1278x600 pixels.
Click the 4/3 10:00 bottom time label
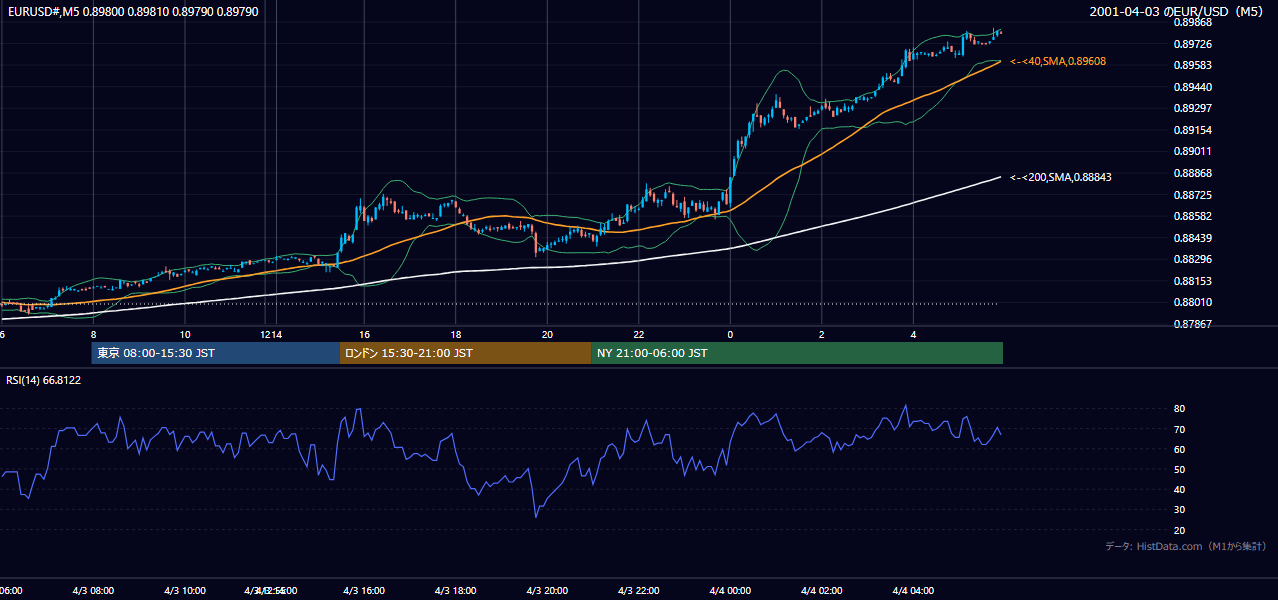185,590
